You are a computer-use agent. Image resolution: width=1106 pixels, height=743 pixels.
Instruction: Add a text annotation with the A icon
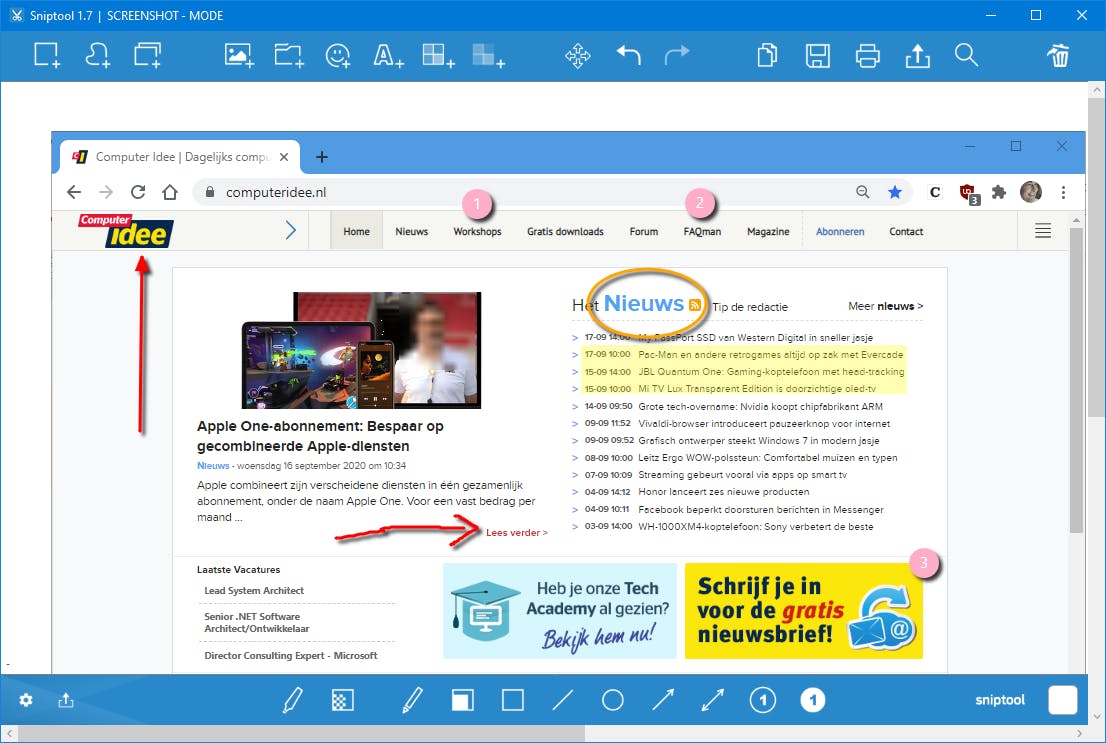(x=388, y=55)
